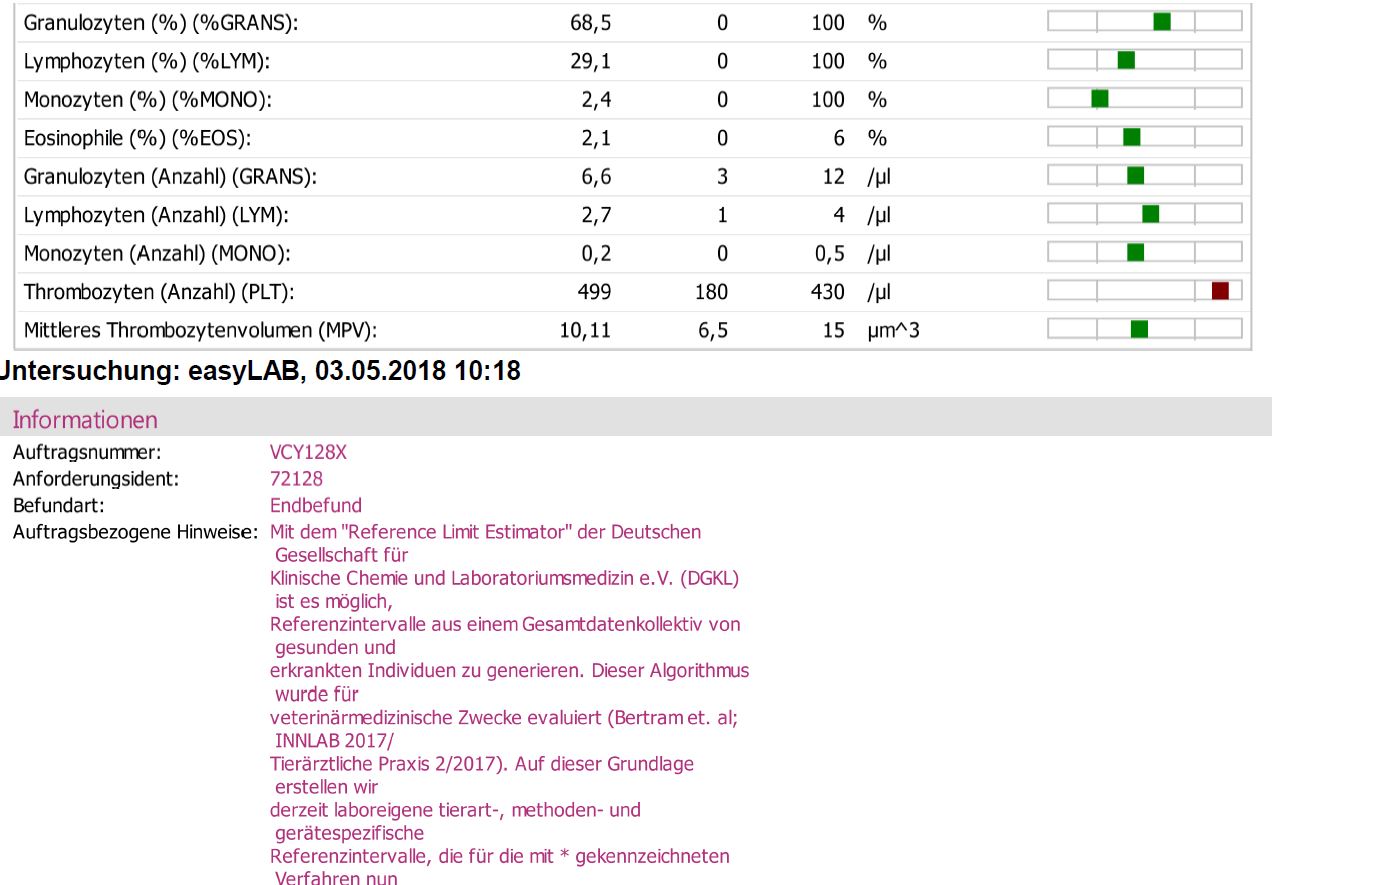The height and width of the screenshot is (885, 1392).
Task: Select value 2,7 for Lymphozyten (Anzahl)
Action: tap(597, 216)
